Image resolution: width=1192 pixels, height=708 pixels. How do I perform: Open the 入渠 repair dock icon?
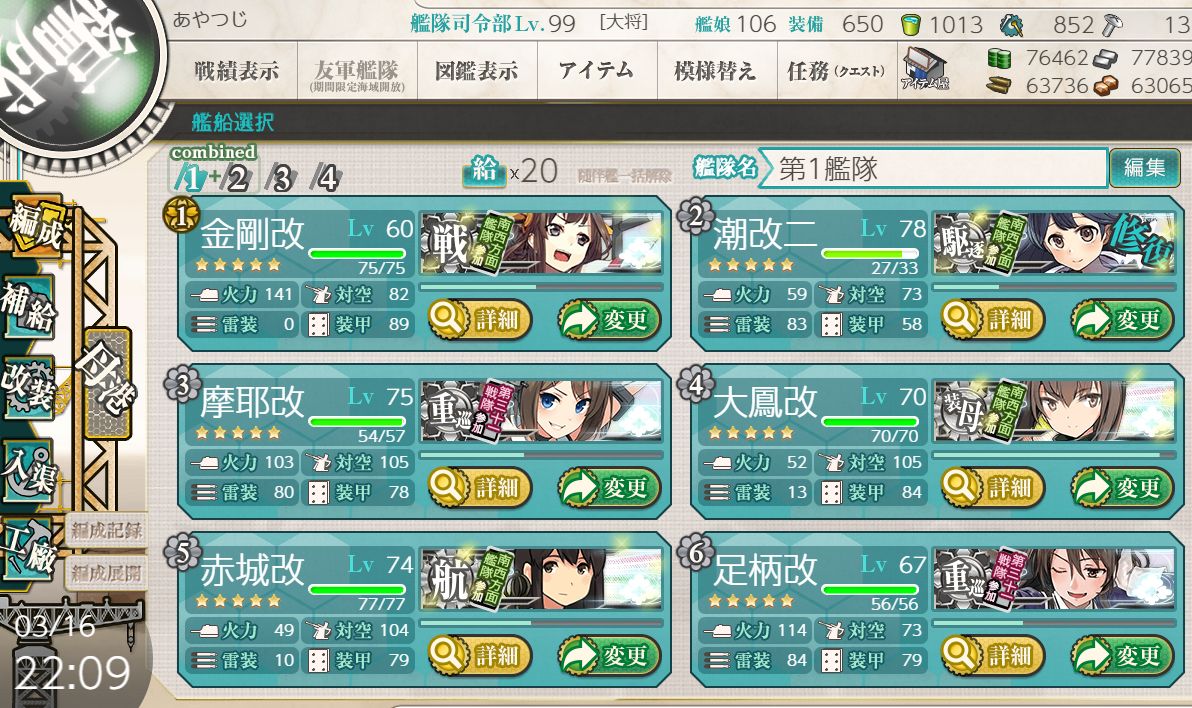click(29, 471)
